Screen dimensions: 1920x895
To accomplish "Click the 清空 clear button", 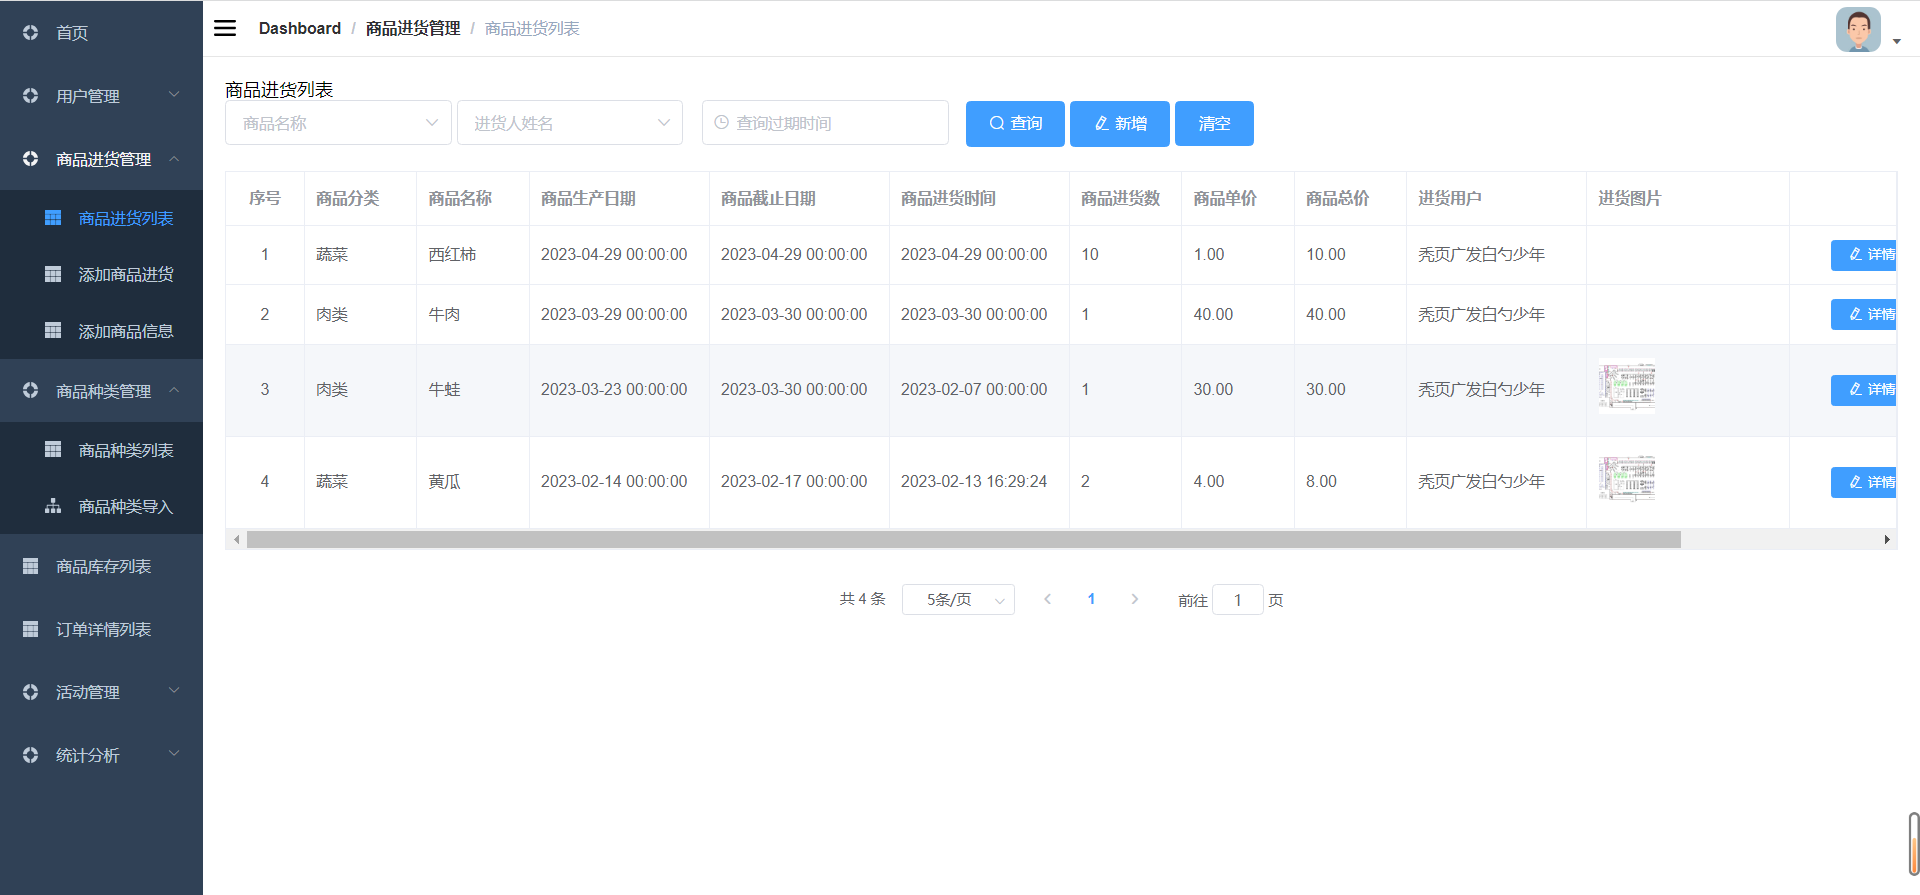I will click(x=1214, y=123).
